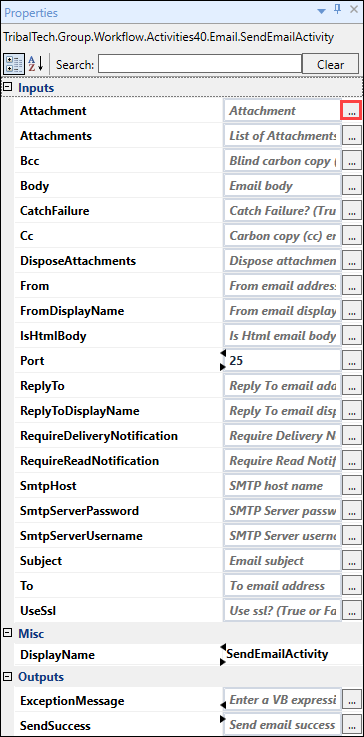Viewport: 364px width, 737px height.
Task: Open expression editor for RequireReadNotification
Action: coord(351,461)
